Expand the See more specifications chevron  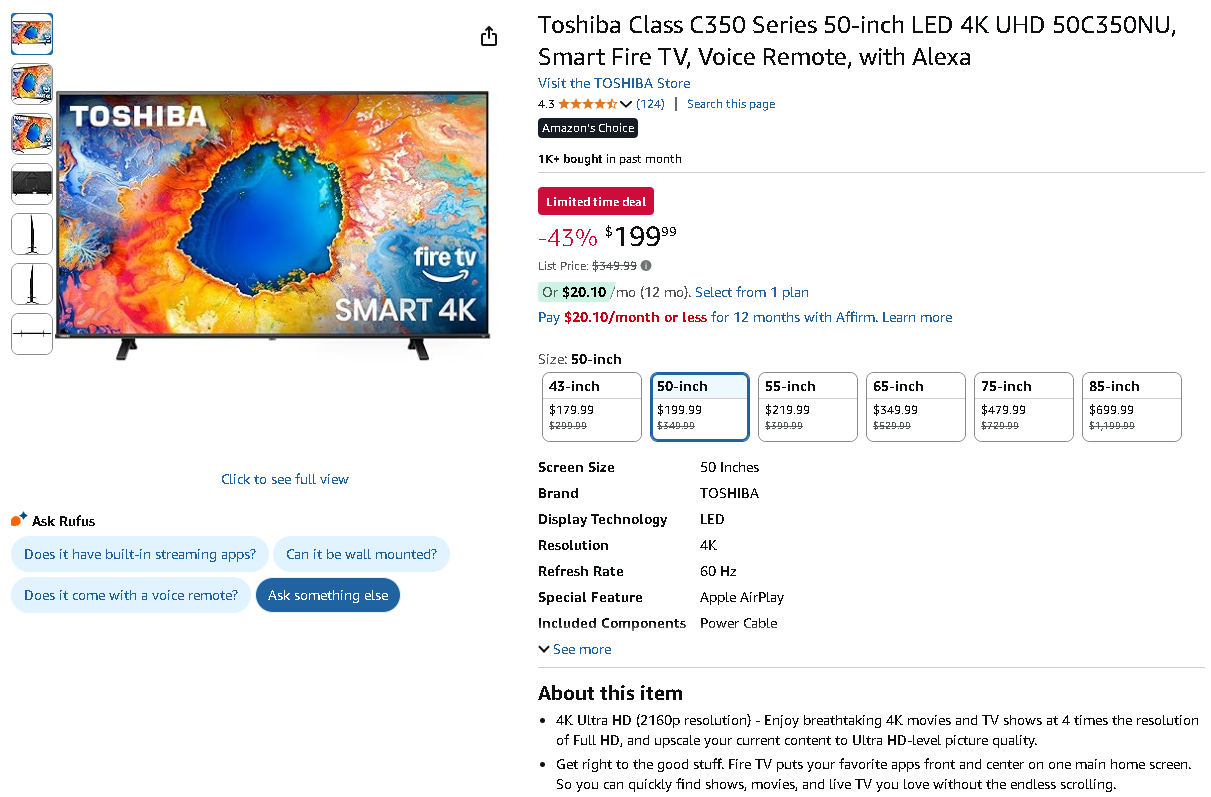click(544, 649)
